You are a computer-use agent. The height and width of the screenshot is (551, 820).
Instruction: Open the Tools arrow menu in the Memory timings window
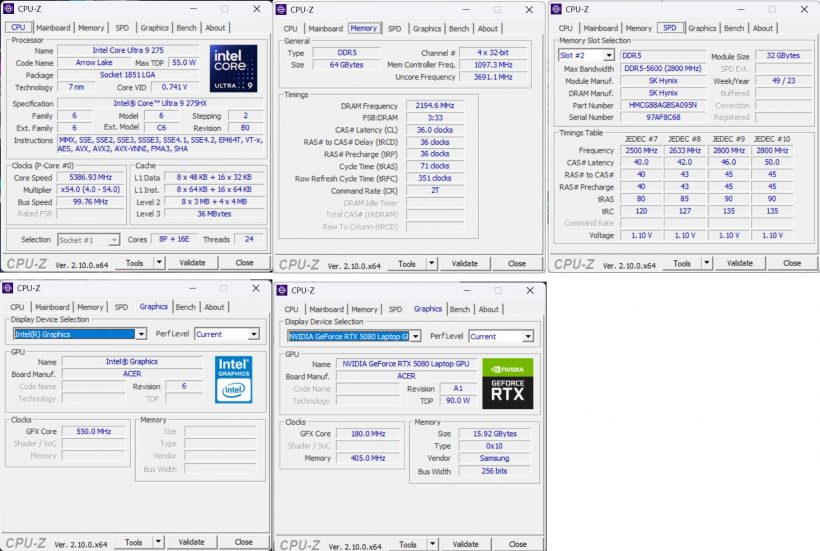(431, 263)
